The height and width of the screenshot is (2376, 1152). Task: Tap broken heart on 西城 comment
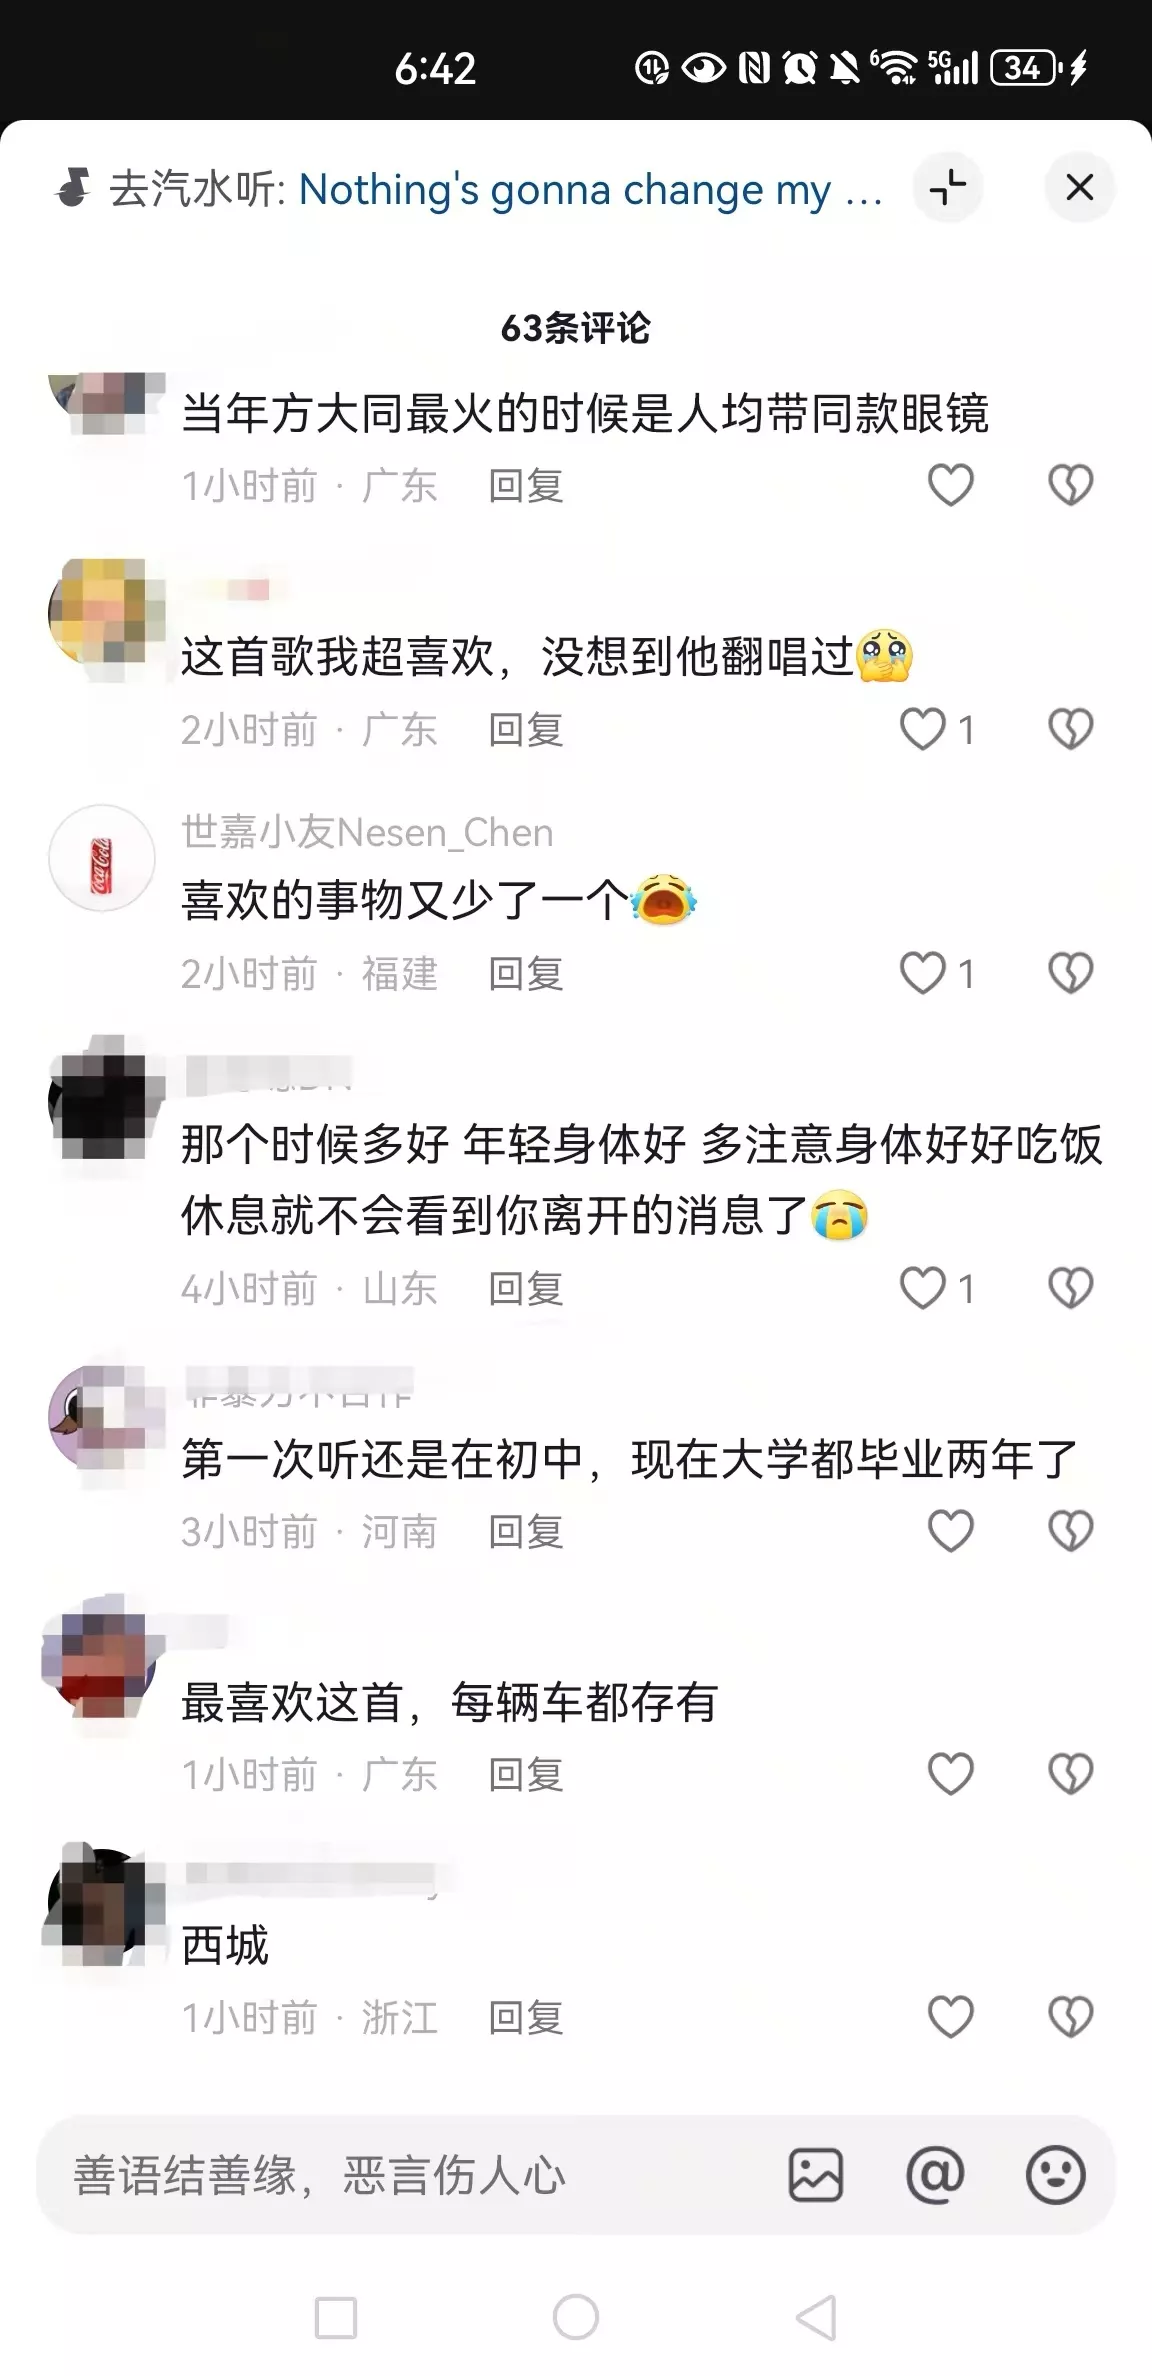pos(1070,2017)
